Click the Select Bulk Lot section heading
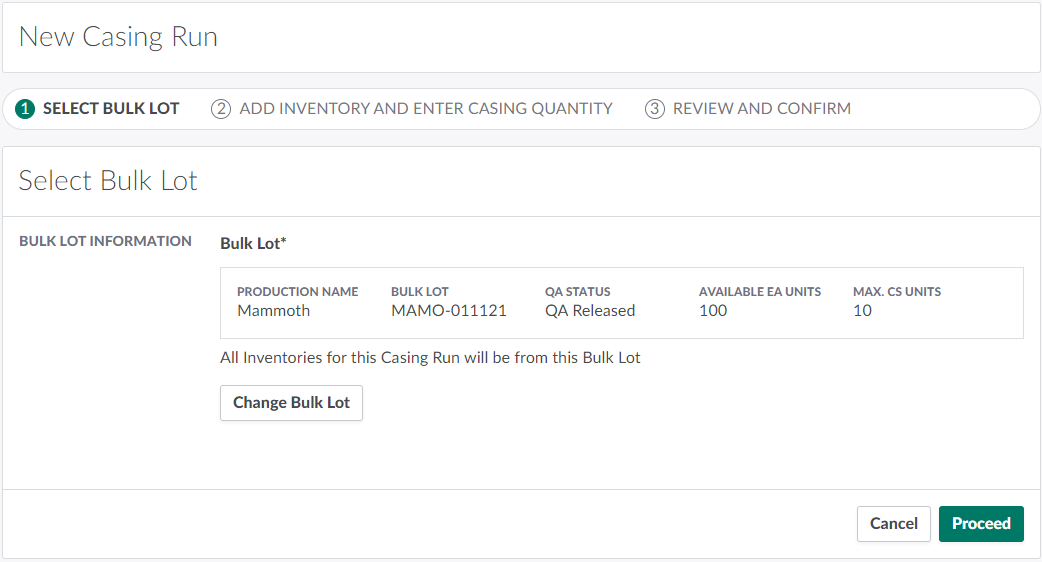Viewport: 1042px width, 562px height. pos(108,181)
